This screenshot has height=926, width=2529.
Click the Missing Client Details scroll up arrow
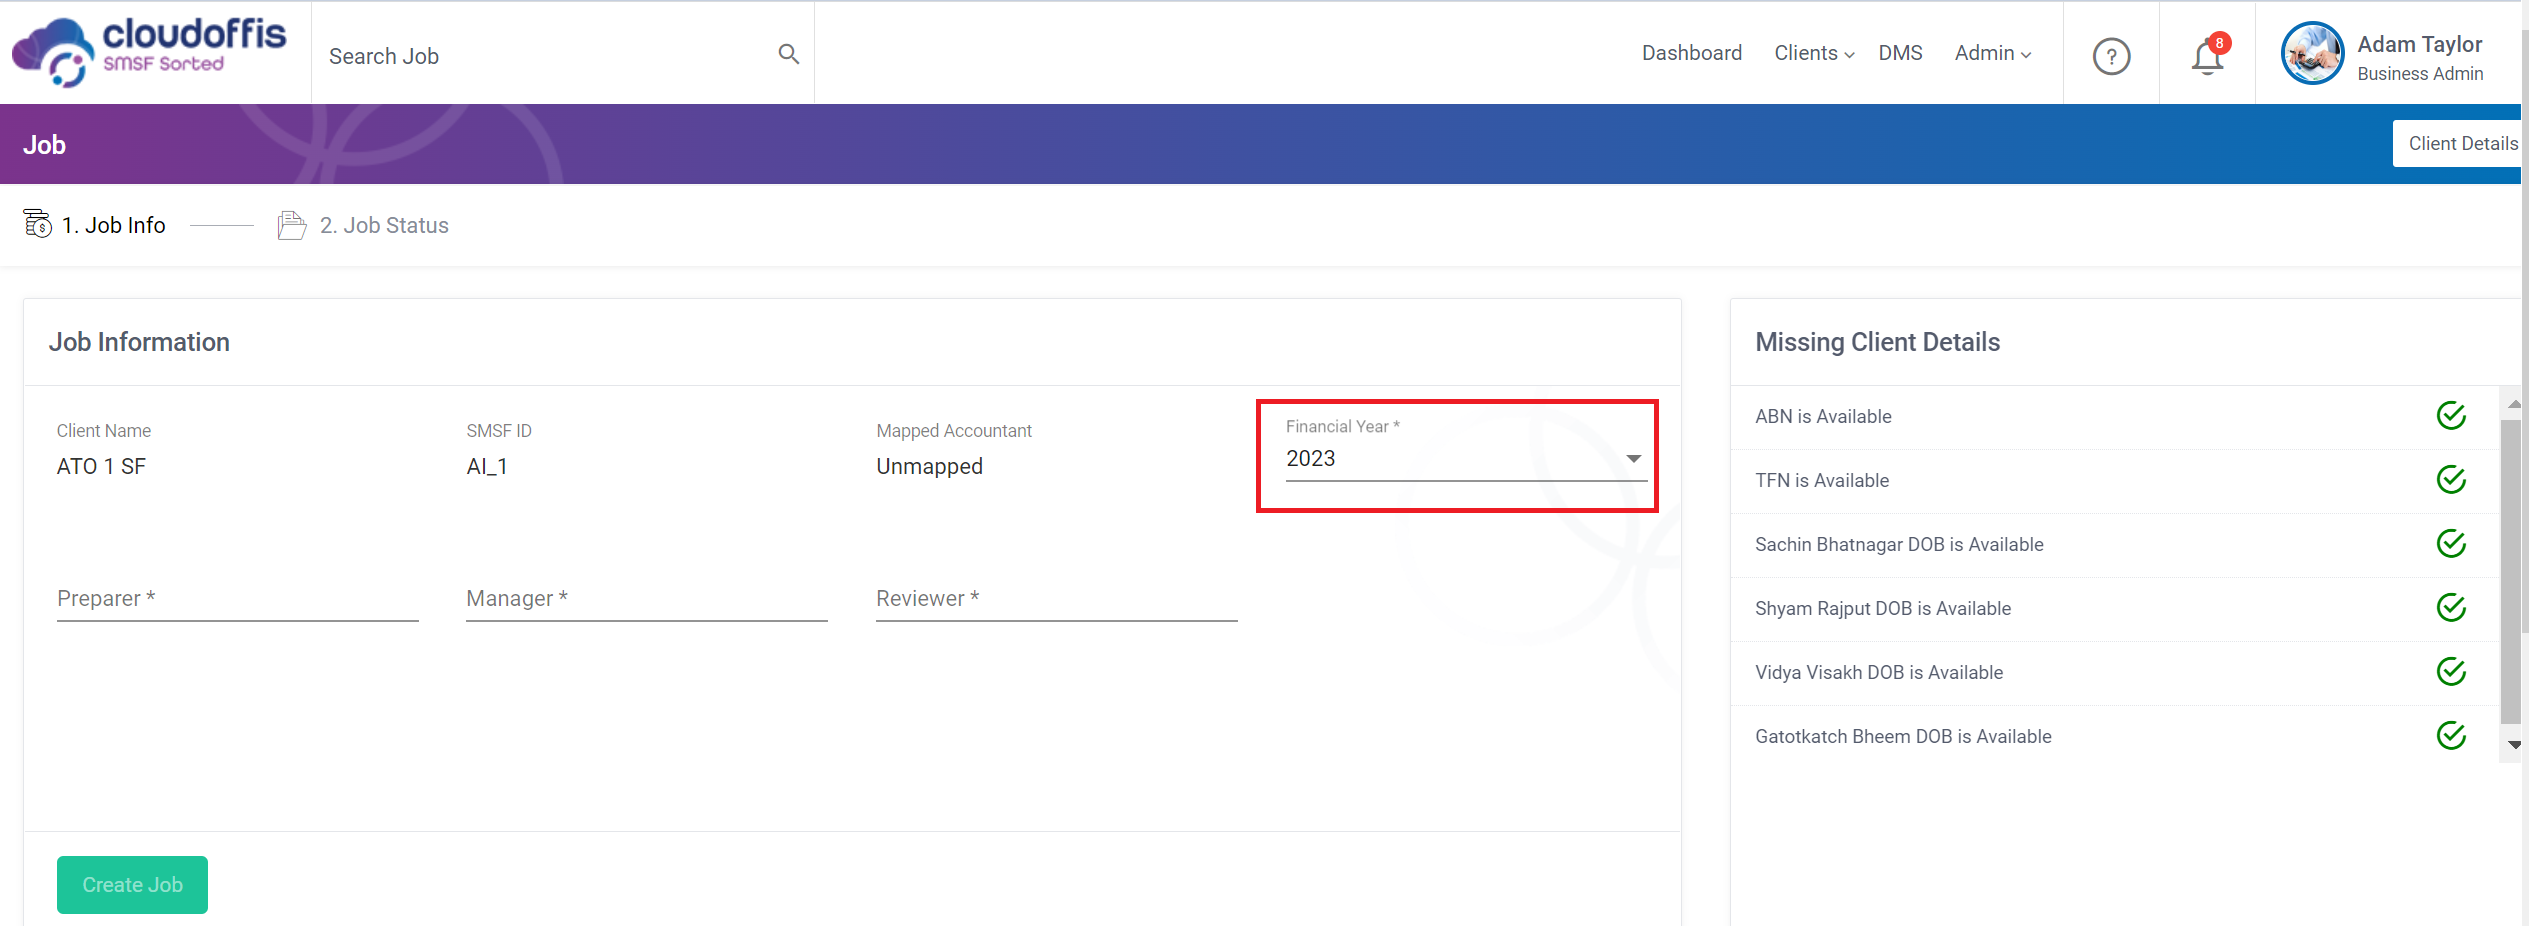coord(2513,403)
